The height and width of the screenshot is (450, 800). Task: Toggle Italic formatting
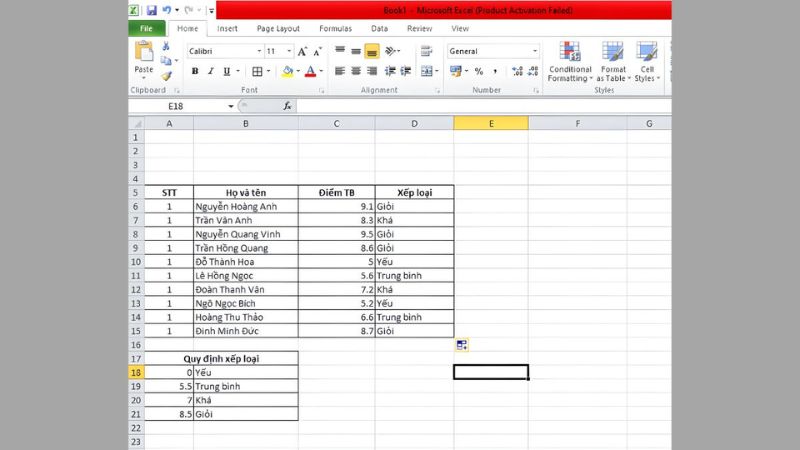point(211,71)
